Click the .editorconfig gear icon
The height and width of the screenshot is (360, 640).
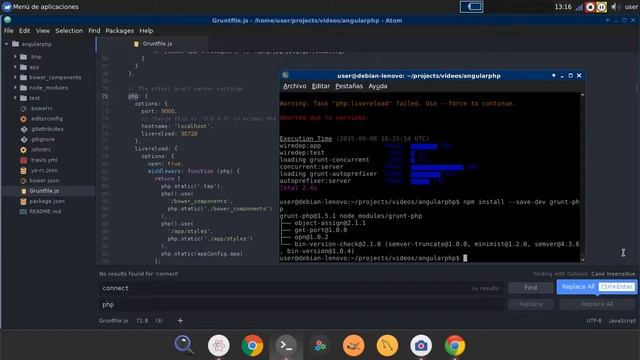click(24, 119)
